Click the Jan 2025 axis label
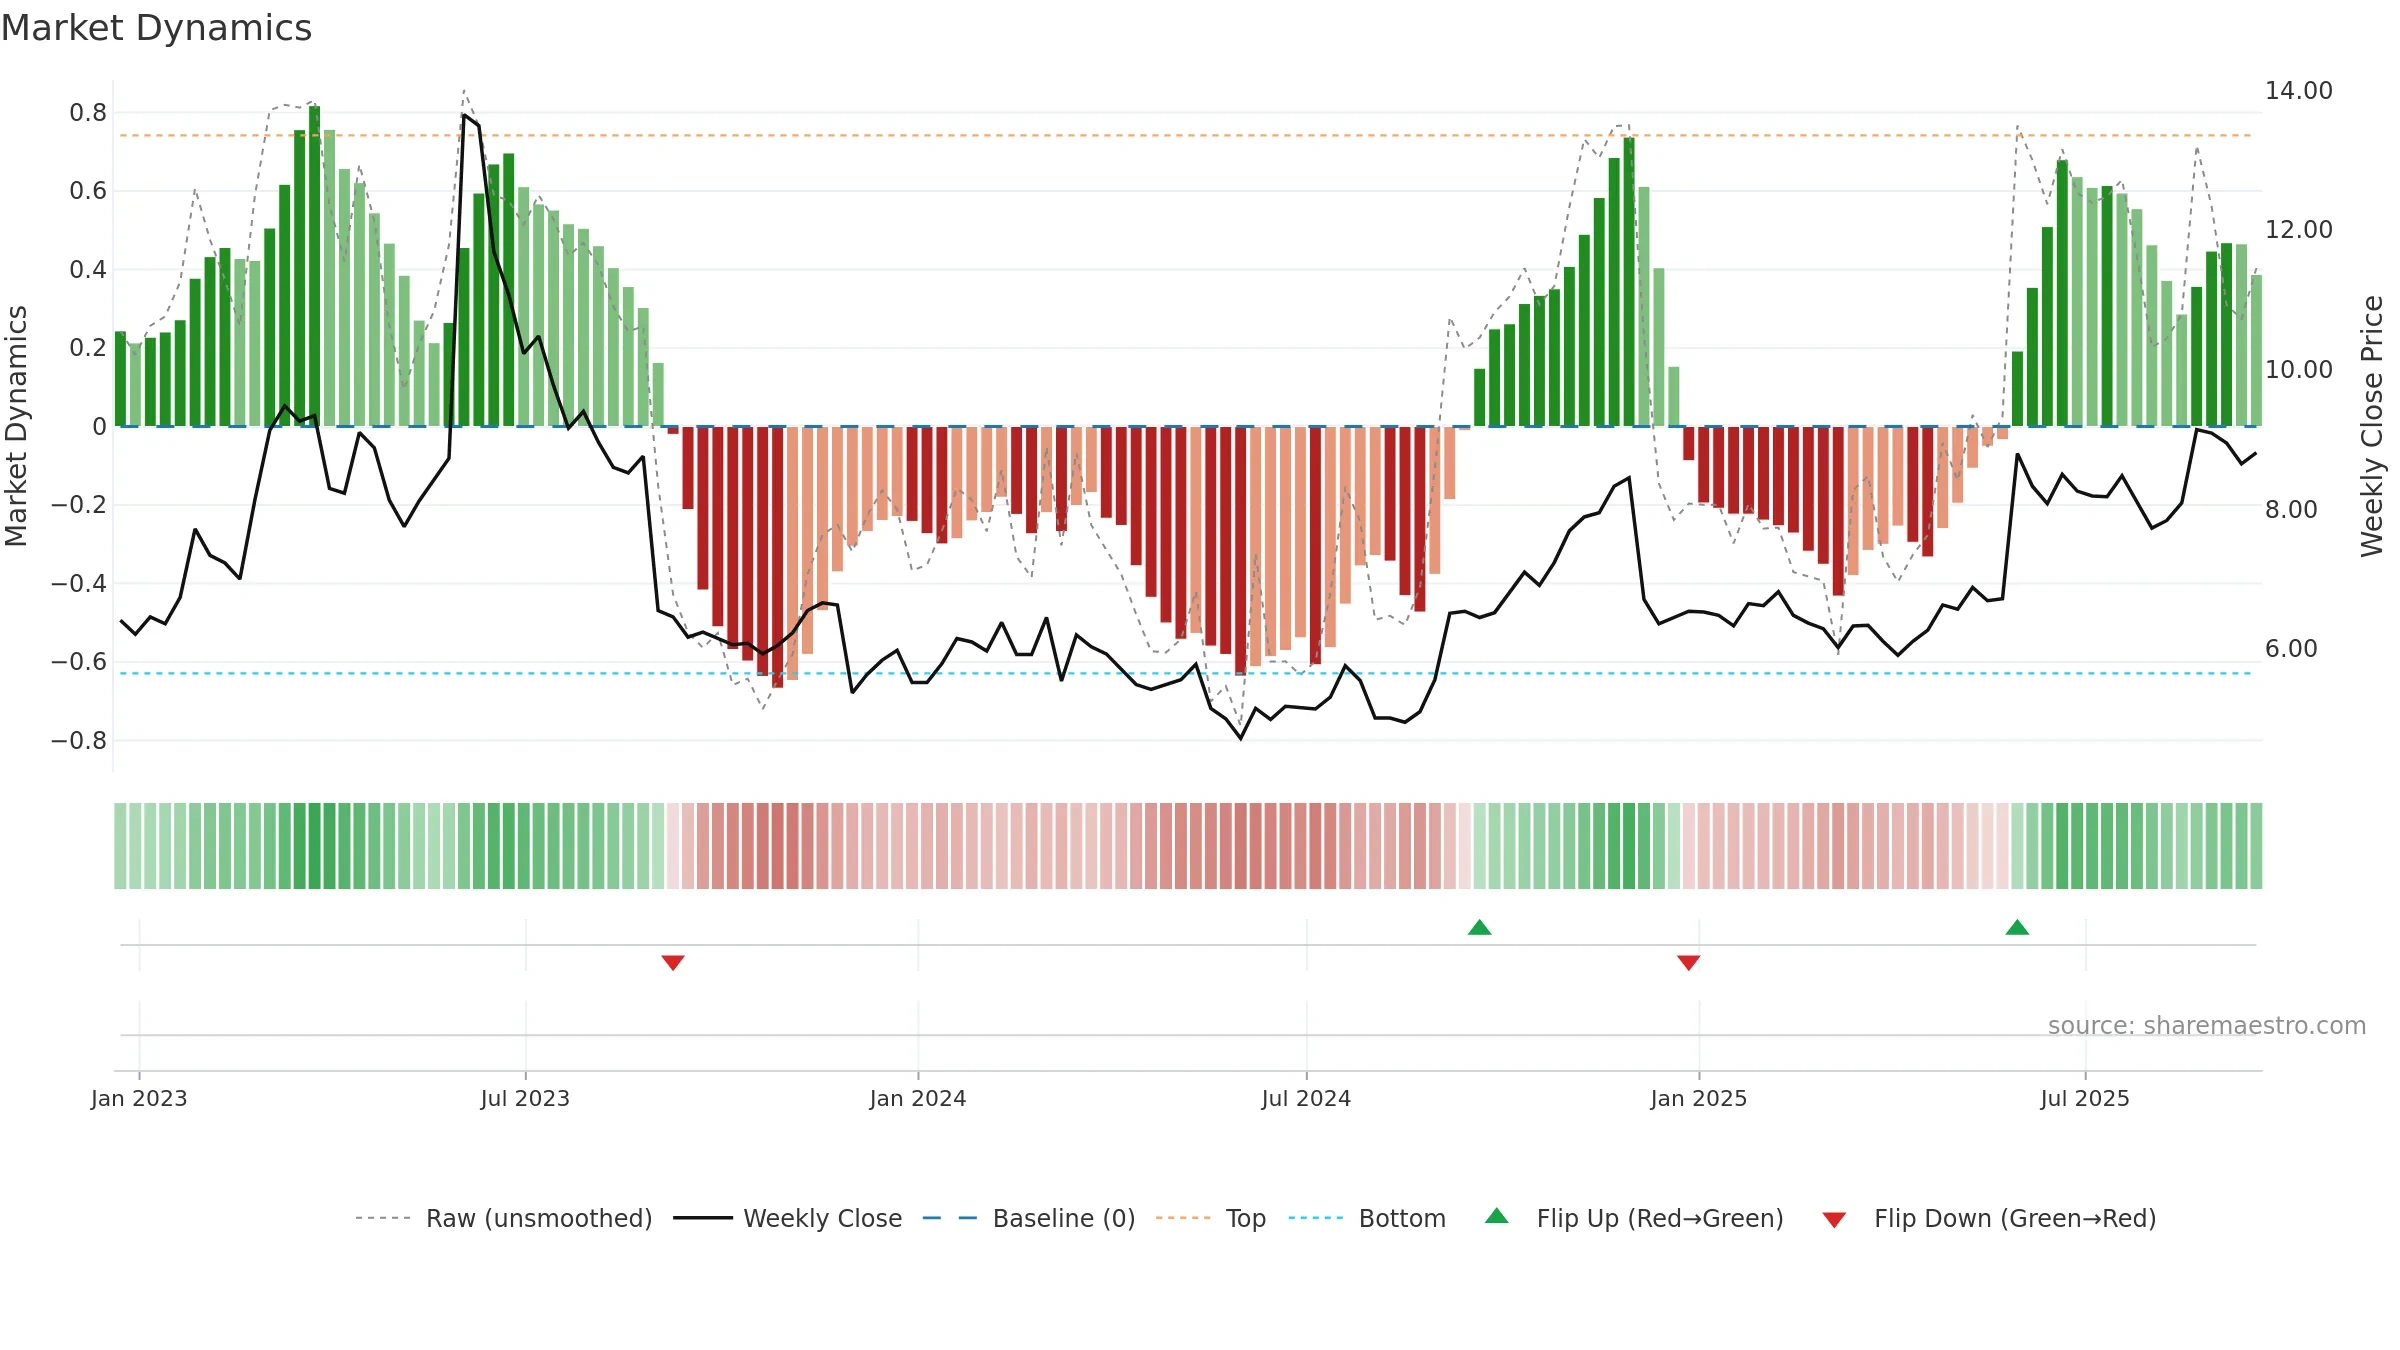The image size is (2400, 1350). click(x=1699, y=1098)
